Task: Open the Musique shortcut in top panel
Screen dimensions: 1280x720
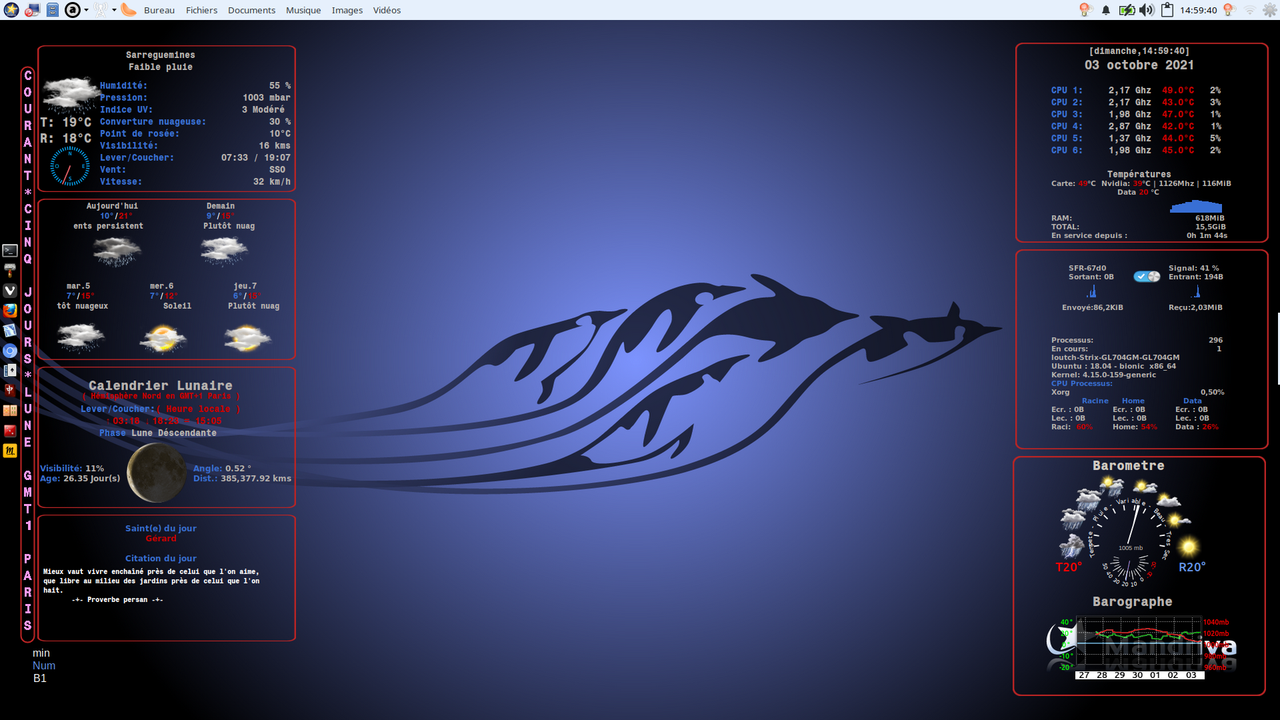Action: point(304,10)
